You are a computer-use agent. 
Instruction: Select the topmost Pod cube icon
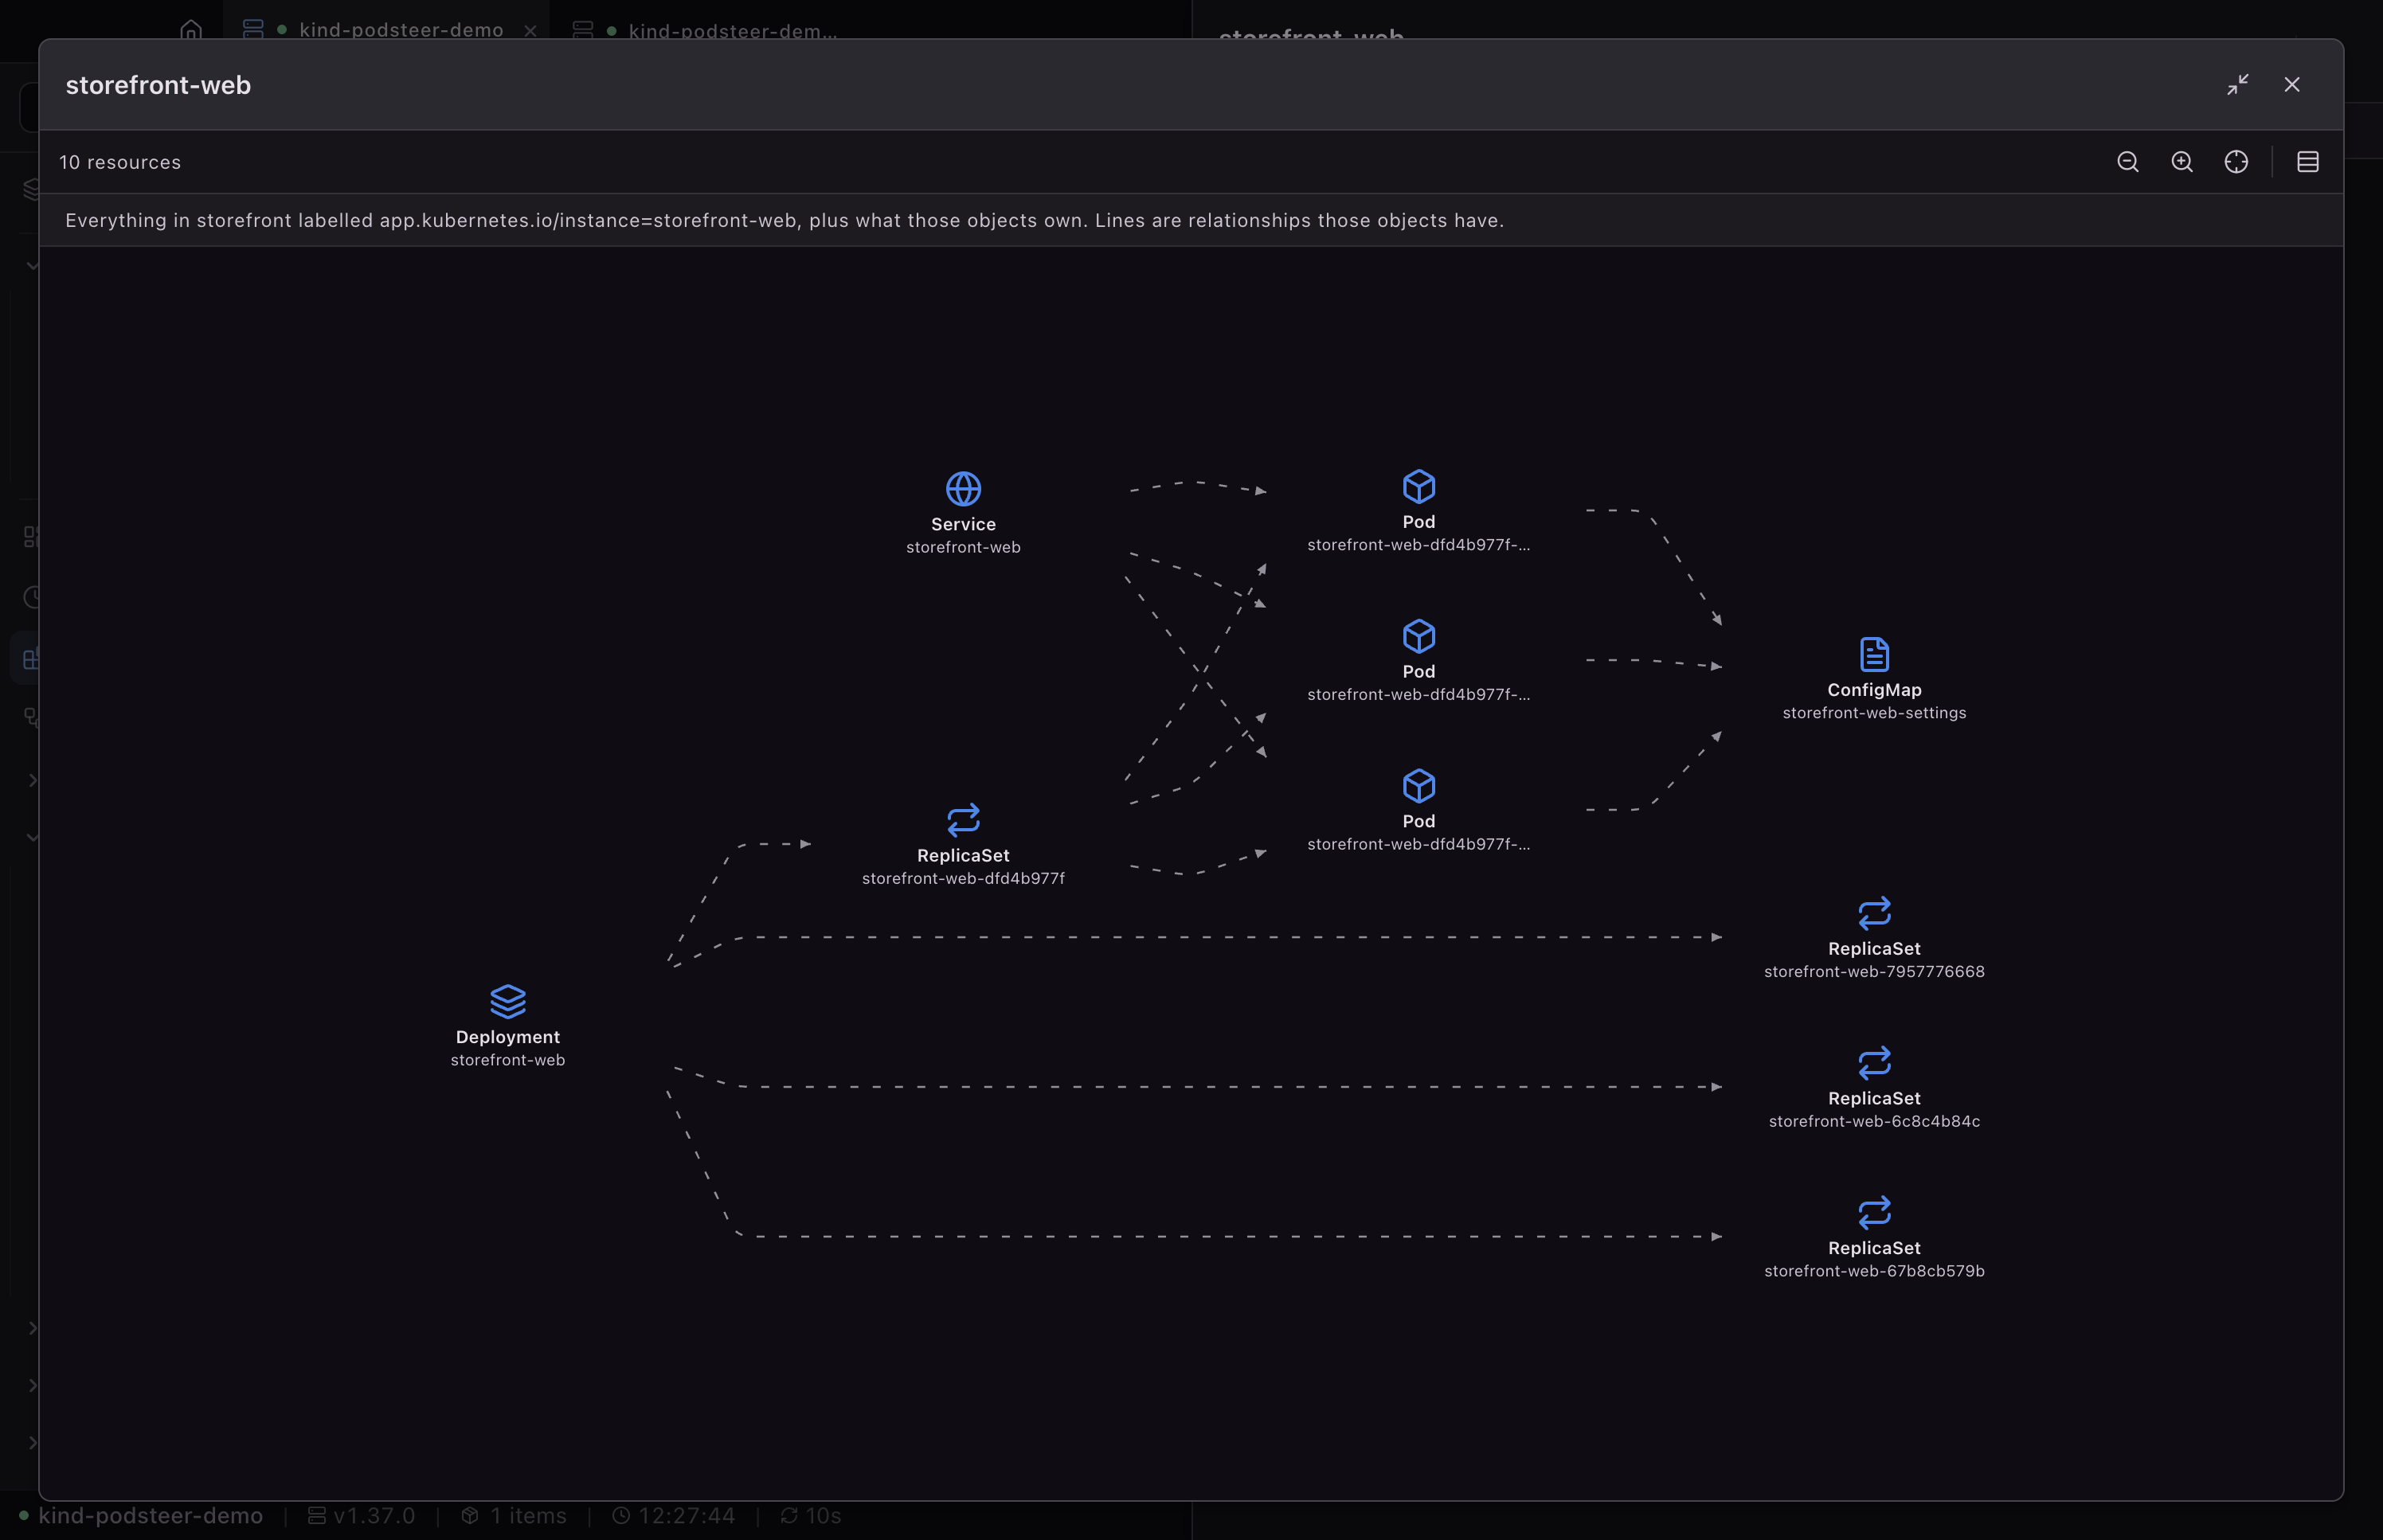(x=1418, y=487)
